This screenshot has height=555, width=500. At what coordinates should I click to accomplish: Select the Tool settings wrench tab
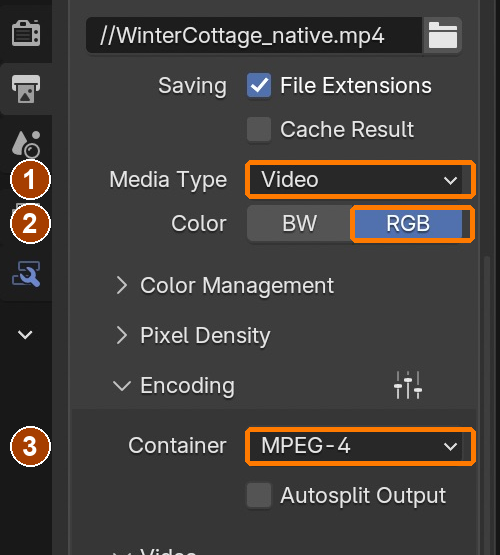(26, 274)
